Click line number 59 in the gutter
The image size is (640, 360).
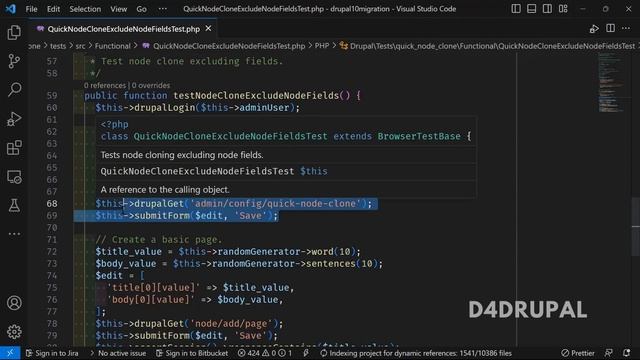click(52, 96)
